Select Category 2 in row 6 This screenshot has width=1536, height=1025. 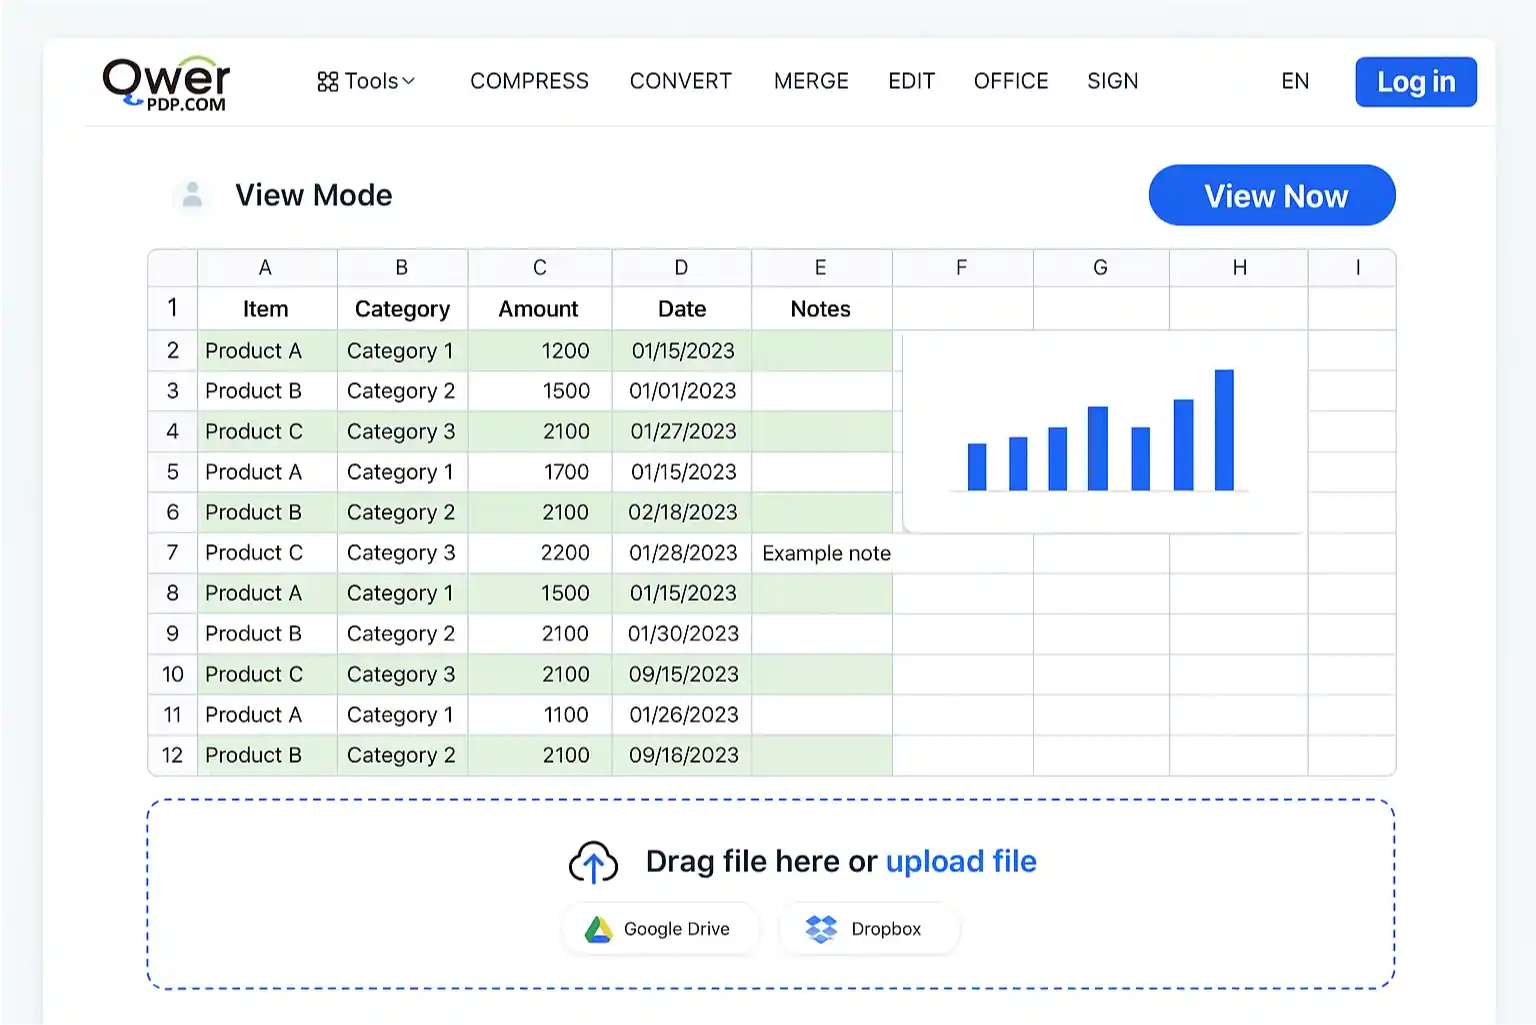pyautogui.click(x=402, y=512)
